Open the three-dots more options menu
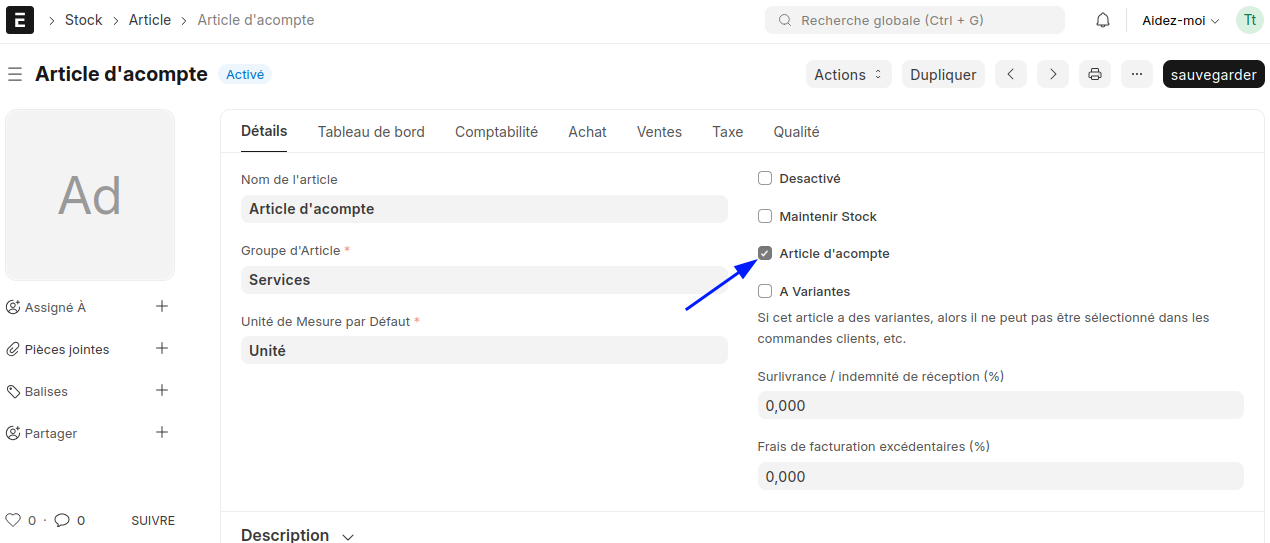Screen dimensions: 1270x543 coord(1137,74)
